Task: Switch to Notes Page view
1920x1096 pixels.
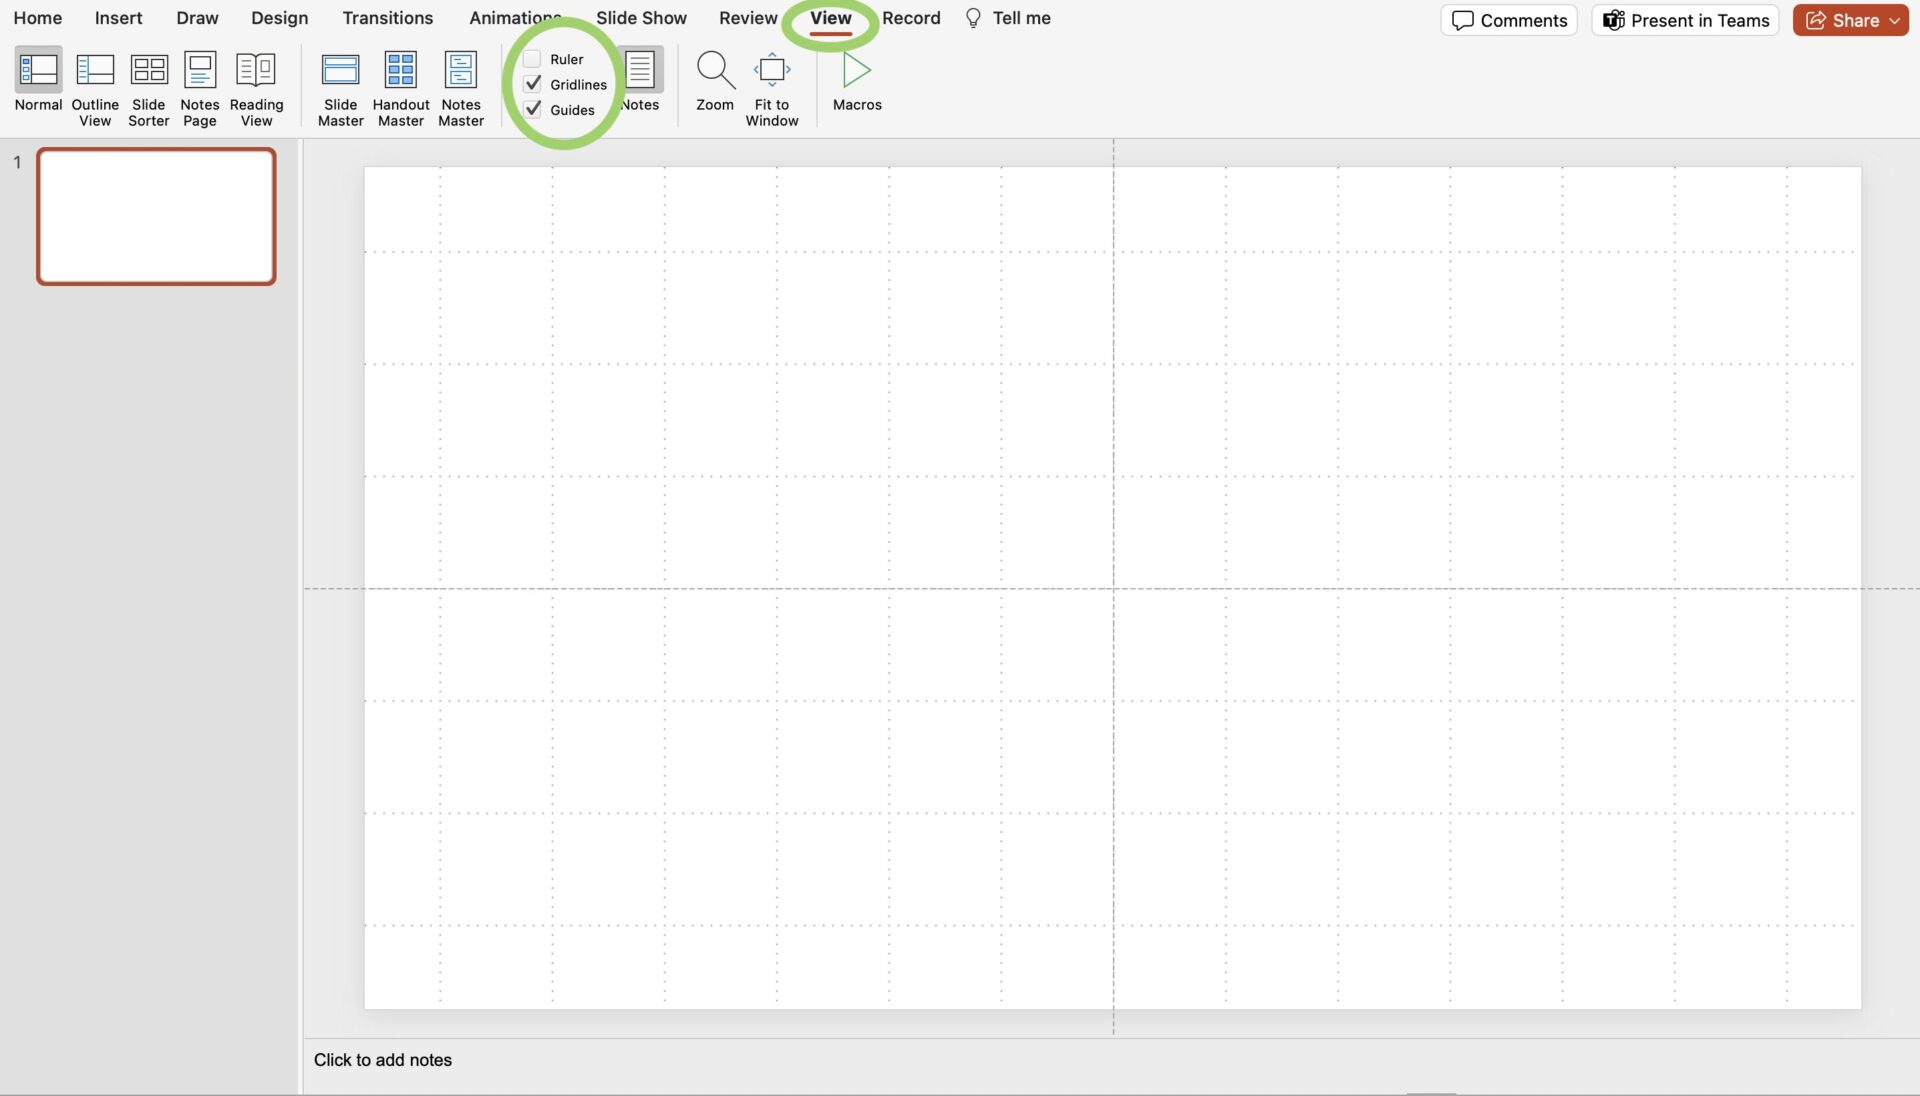Action: [x=200, y=89]
